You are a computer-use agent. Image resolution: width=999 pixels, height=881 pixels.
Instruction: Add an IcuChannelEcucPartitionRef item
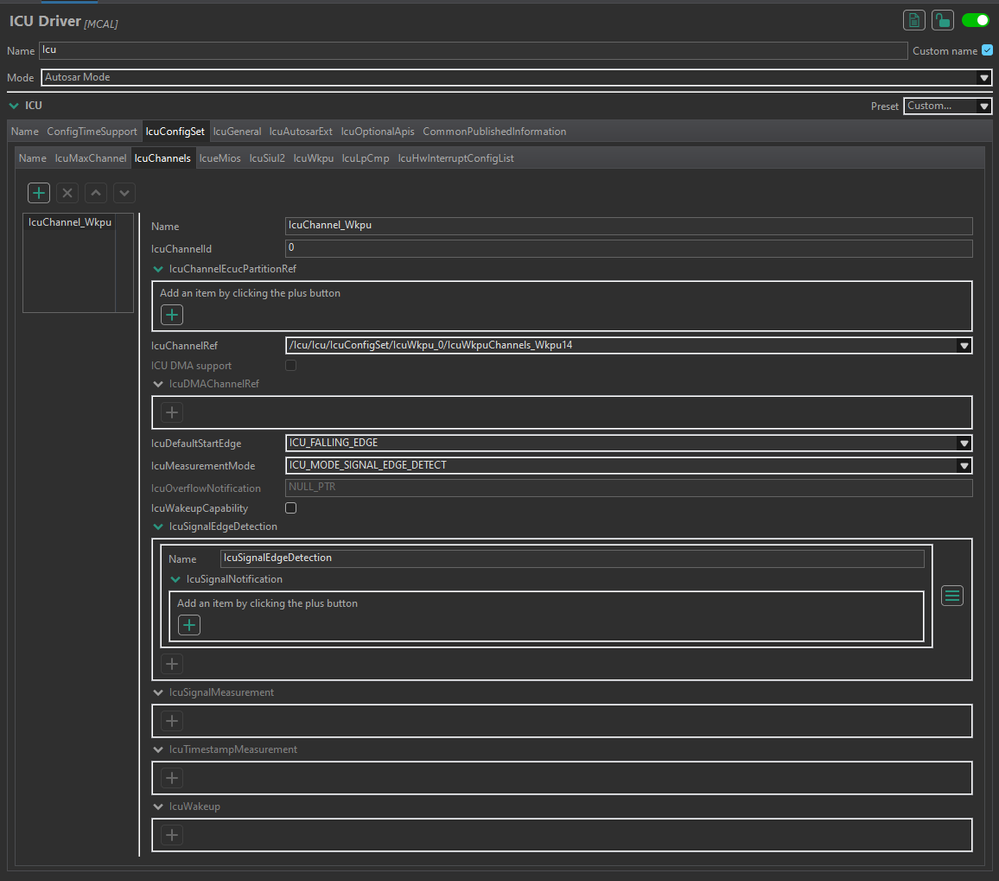point(172,315)
